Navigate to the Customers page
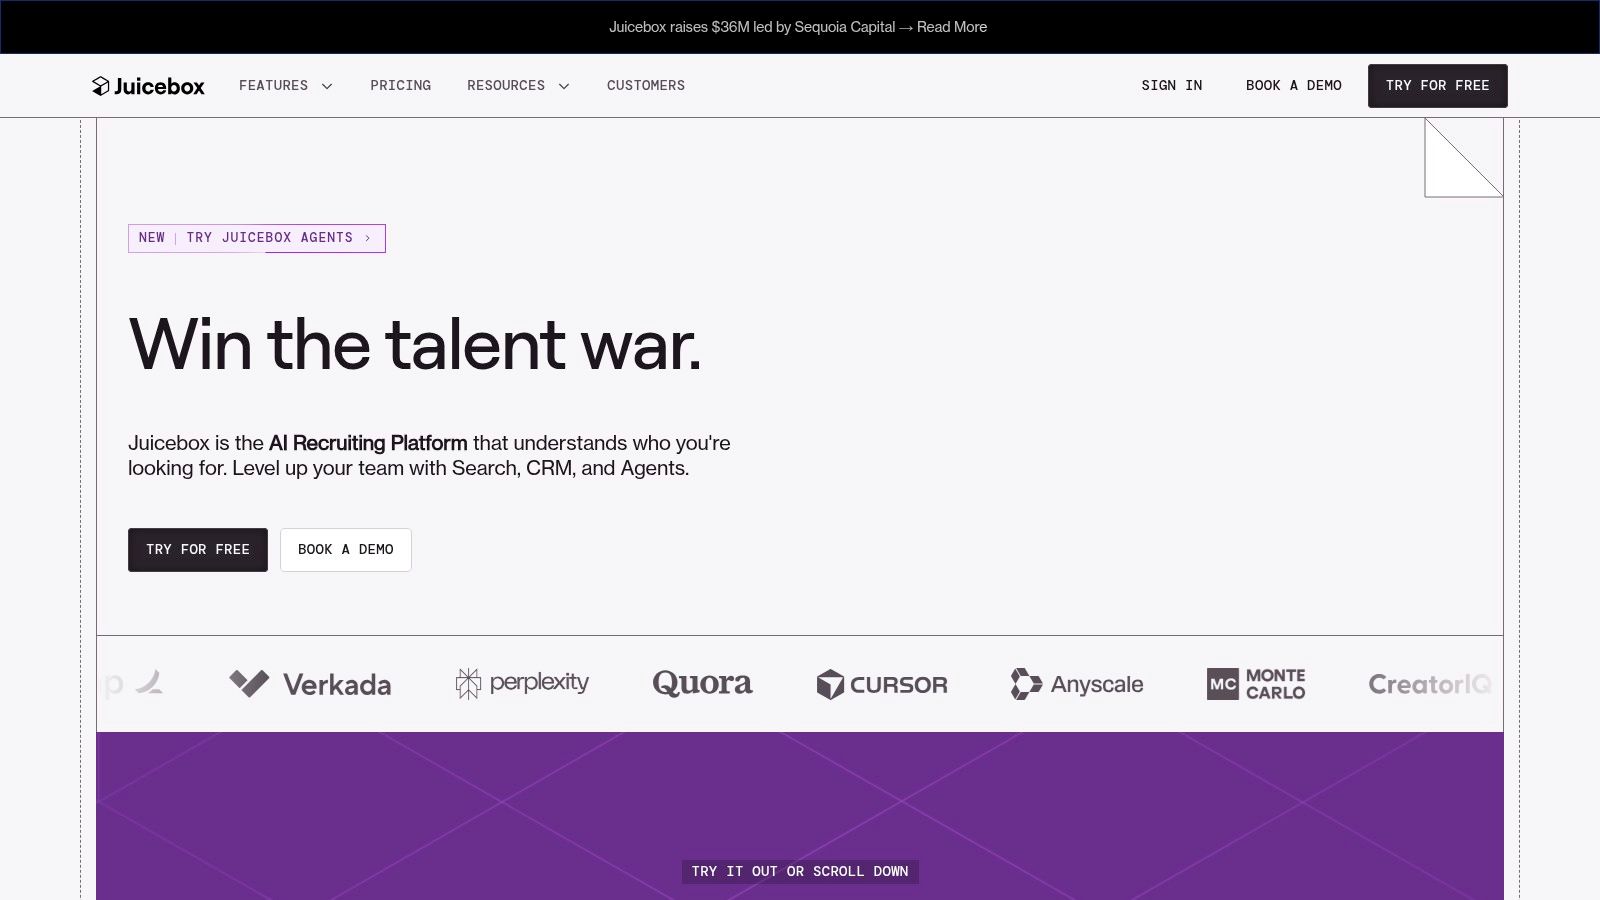The height and width of the screenshot is (900, 1600). coord(645,85)
